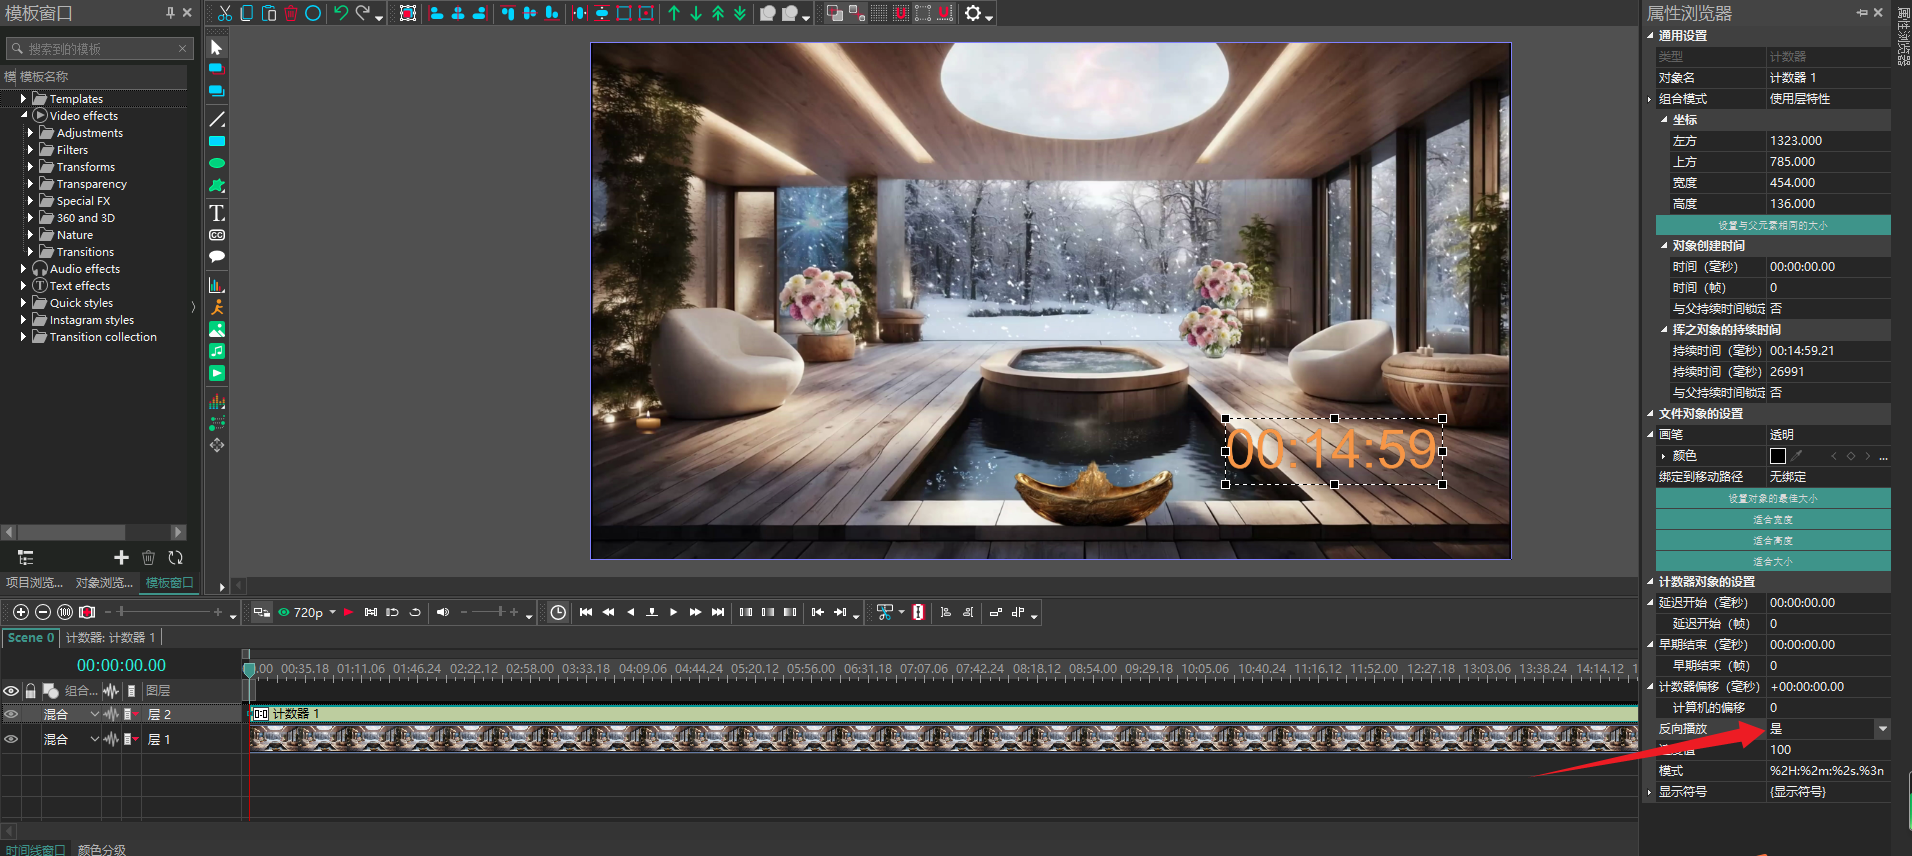Screen dimensions: 1912x856
Task: Toggle the lock icon in layer header
Action: pyautogui.click(x=31, y=691)
